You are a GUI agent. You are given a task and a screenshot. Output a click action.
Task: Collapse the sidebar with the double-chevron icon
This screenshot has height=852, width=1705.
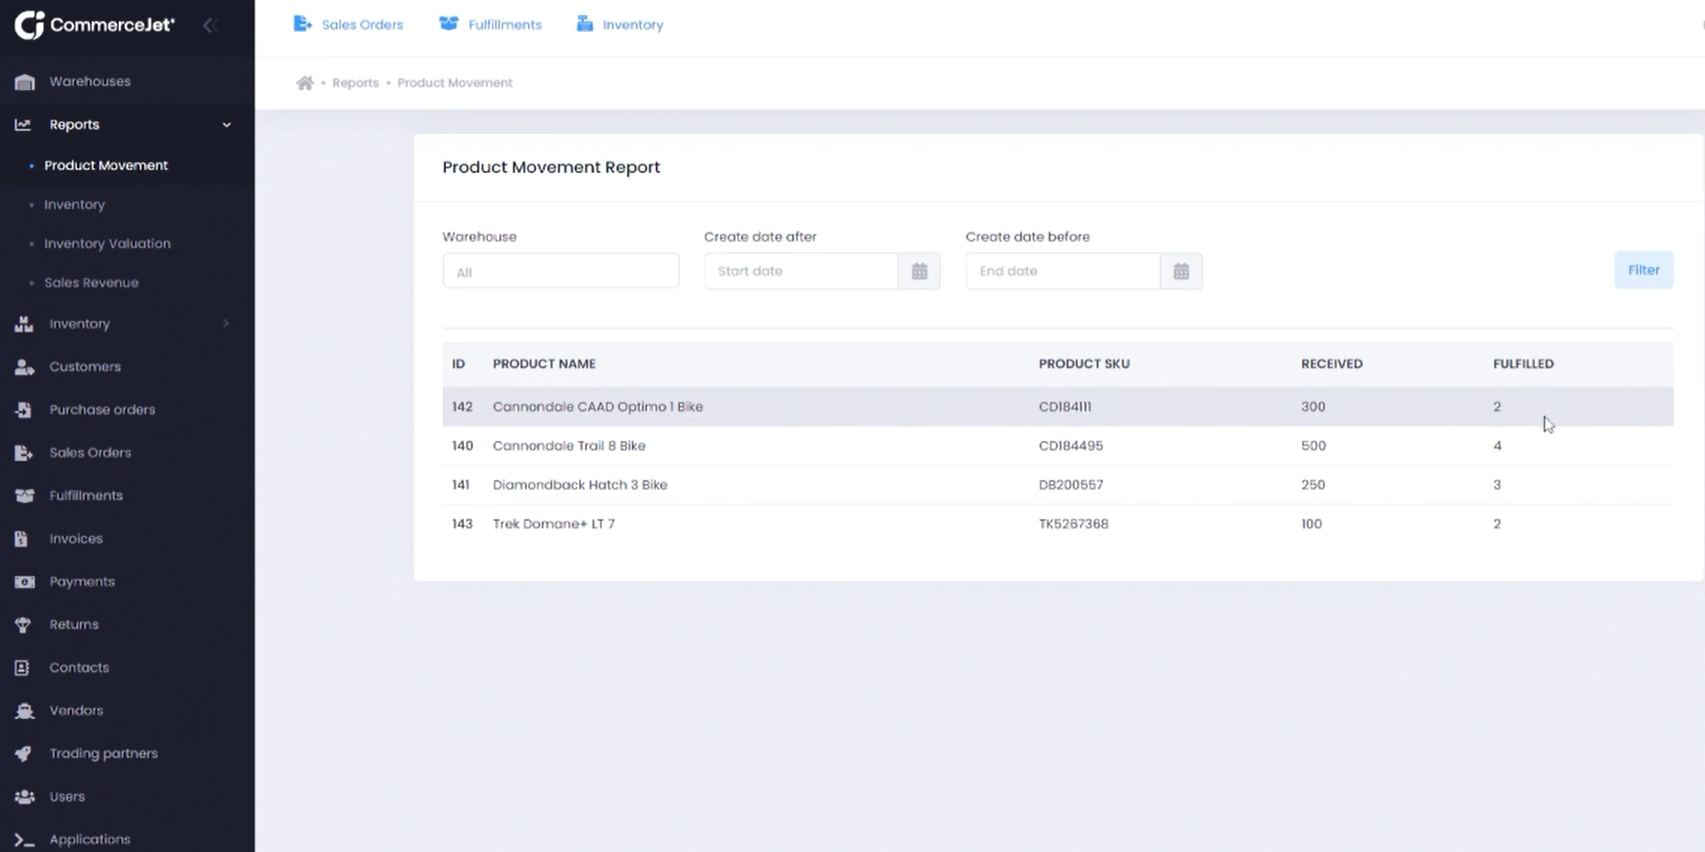coord(210,25)
